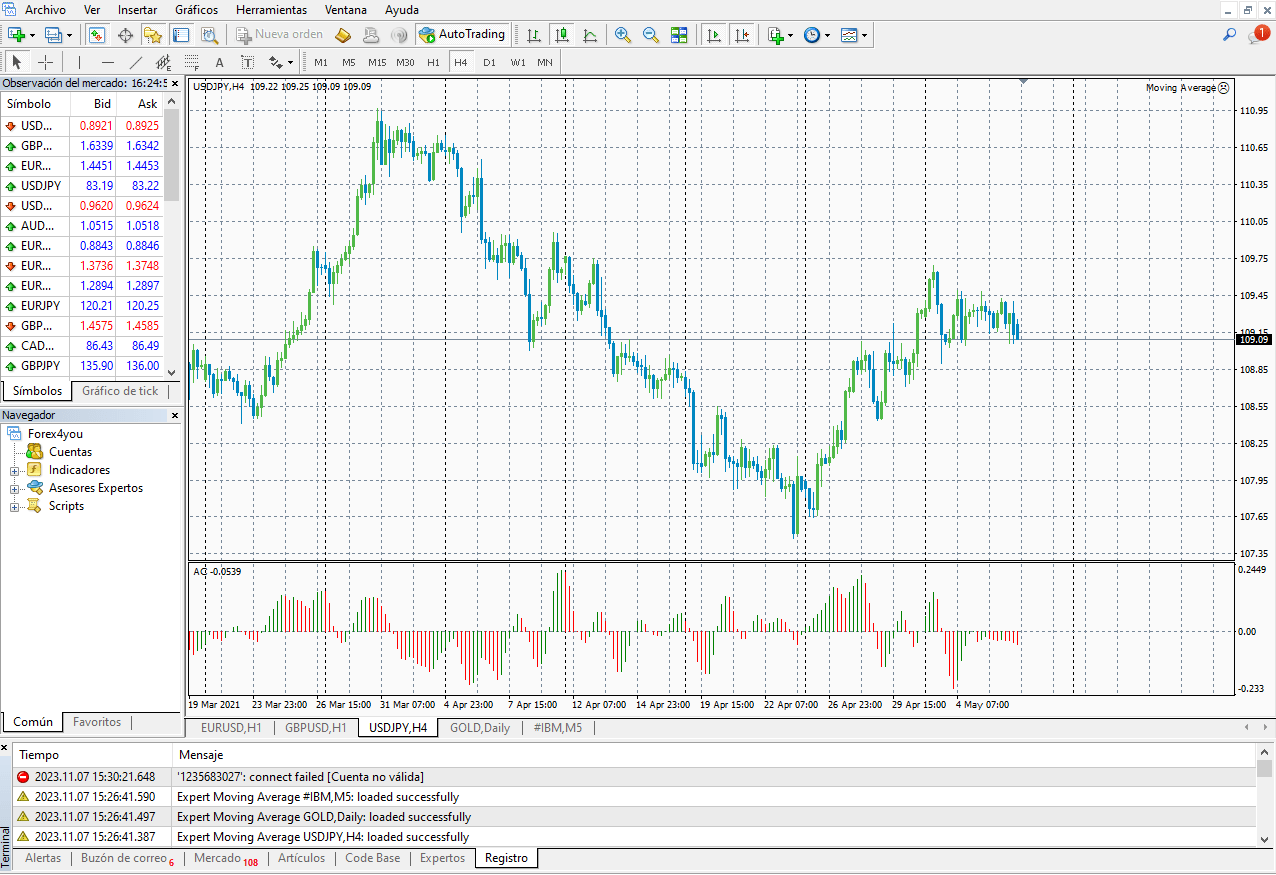Open the GOLD,Daily chart tab
The height and width of the screenshot is (875, 1276).
[x=480, y=728]
